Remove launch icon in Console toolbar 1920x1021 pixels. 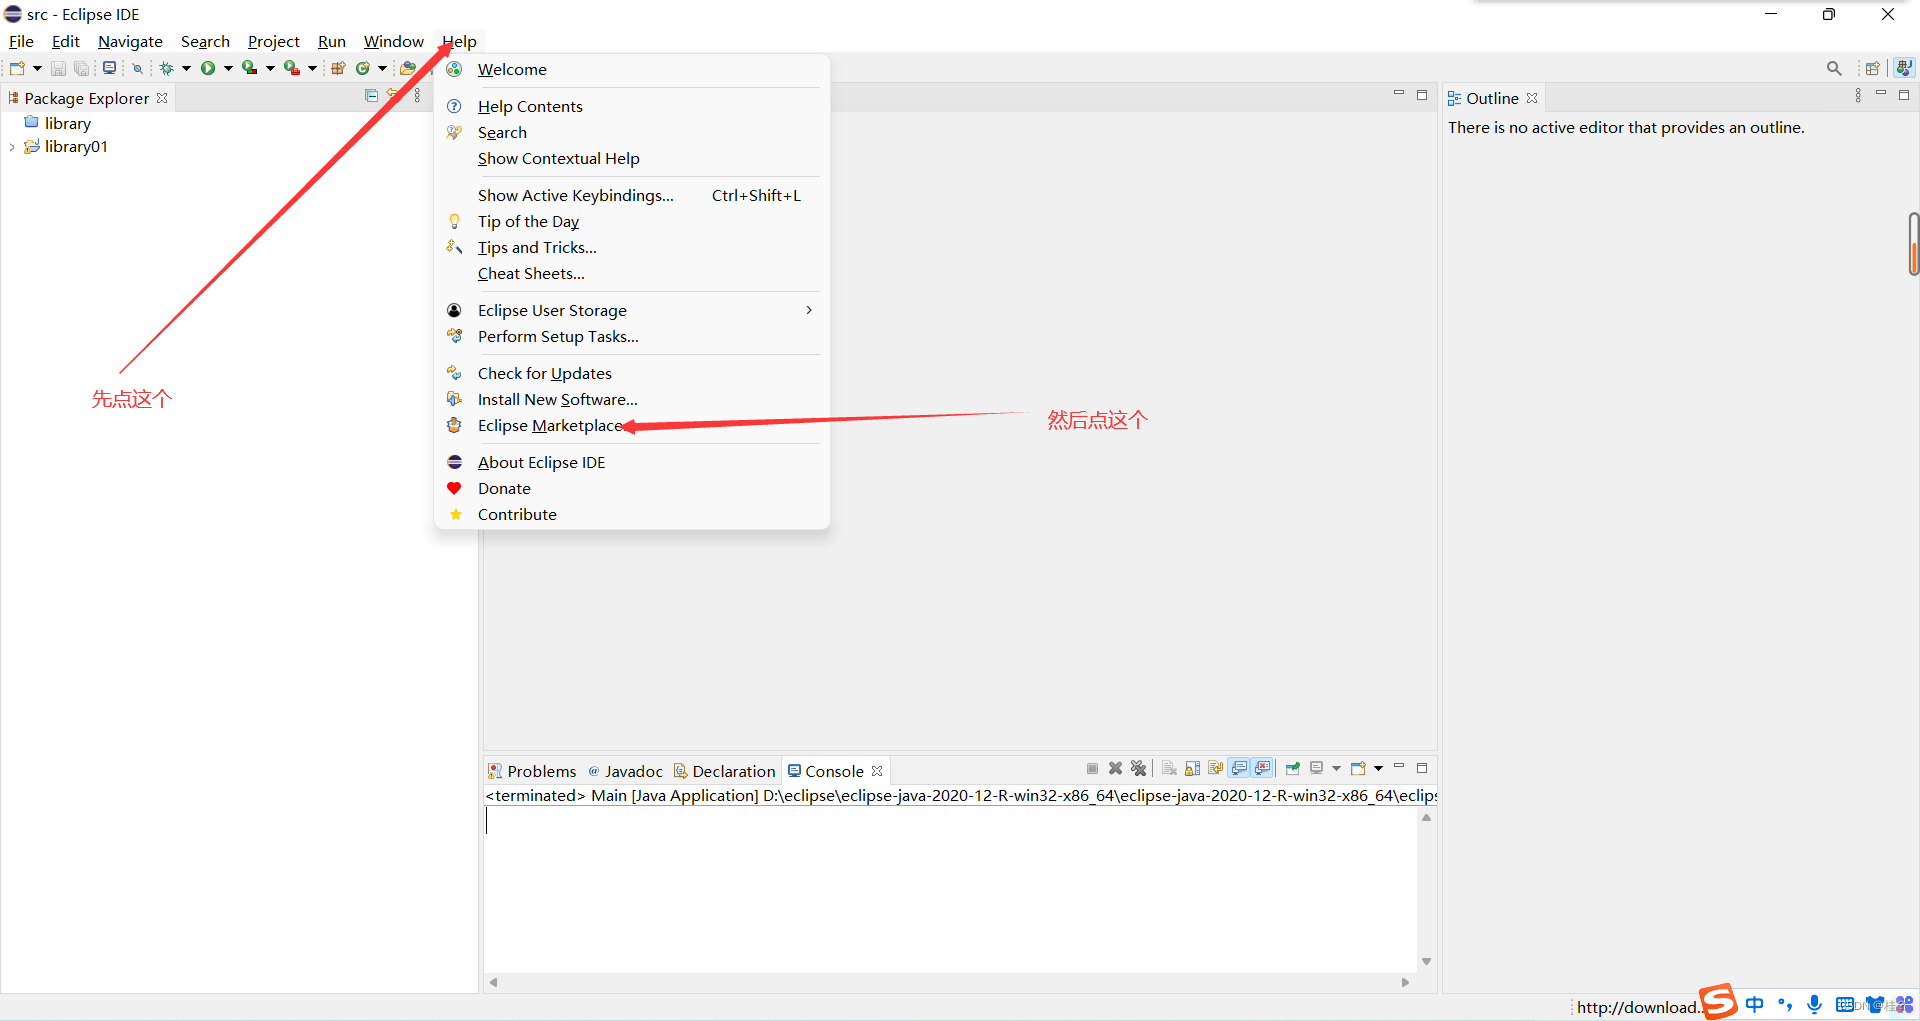pos(1116,768)
